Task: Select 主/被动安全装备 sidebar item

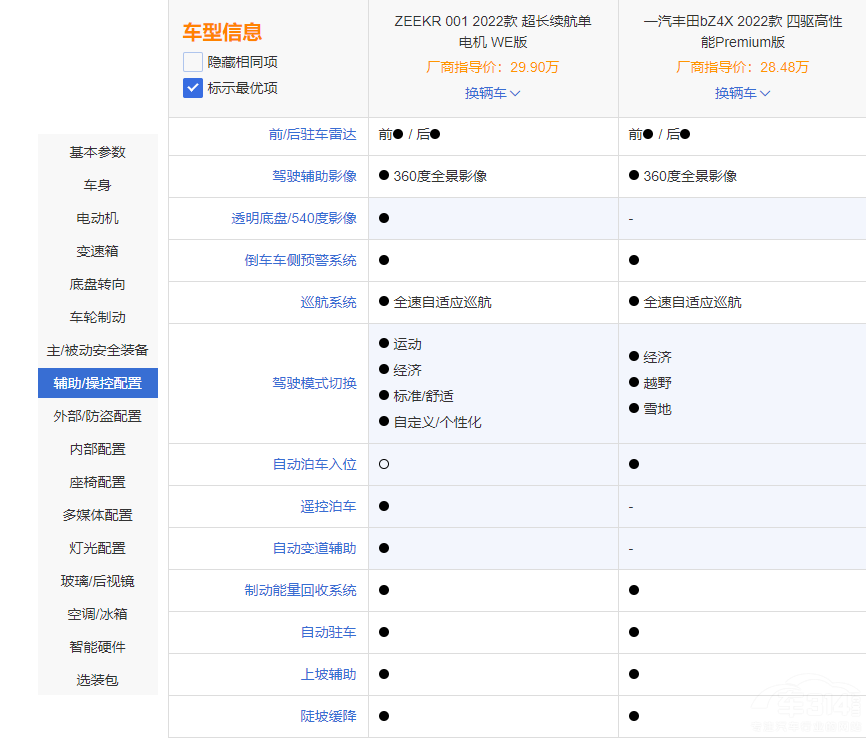Action: tap(98, 350)
